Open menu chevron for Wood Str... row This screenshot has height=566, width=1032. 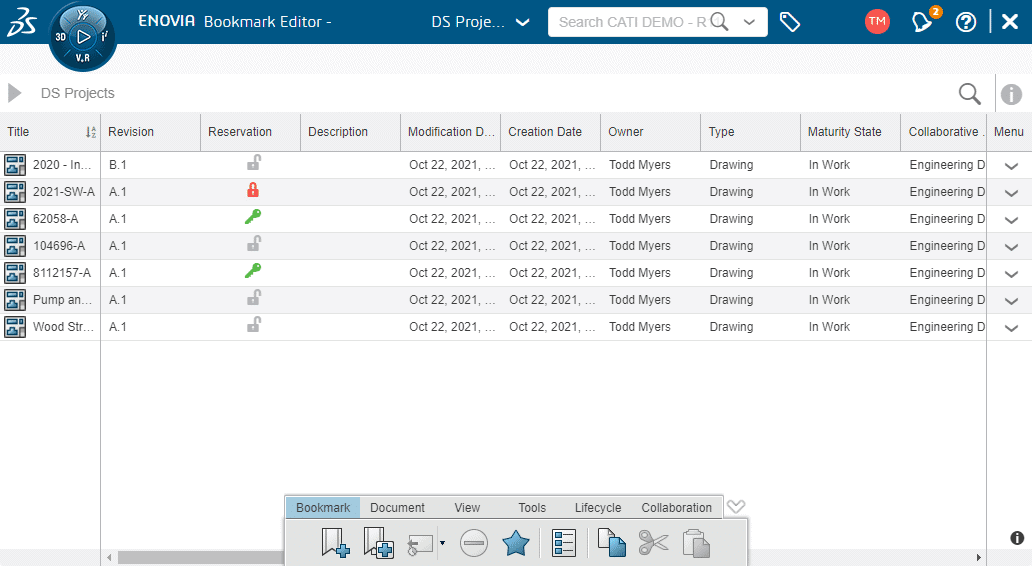coord(1011,328)
